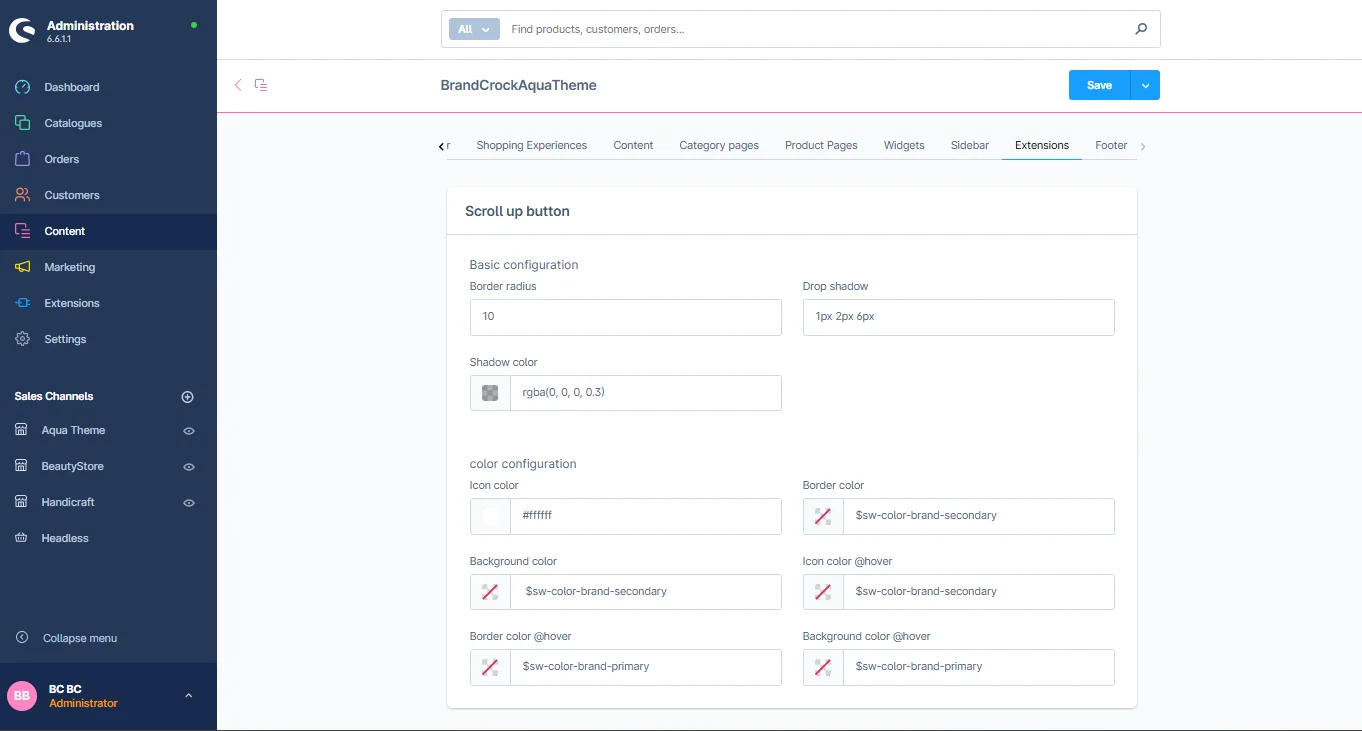
Task: Click the Border radius input field
Action: pos(625,317)
